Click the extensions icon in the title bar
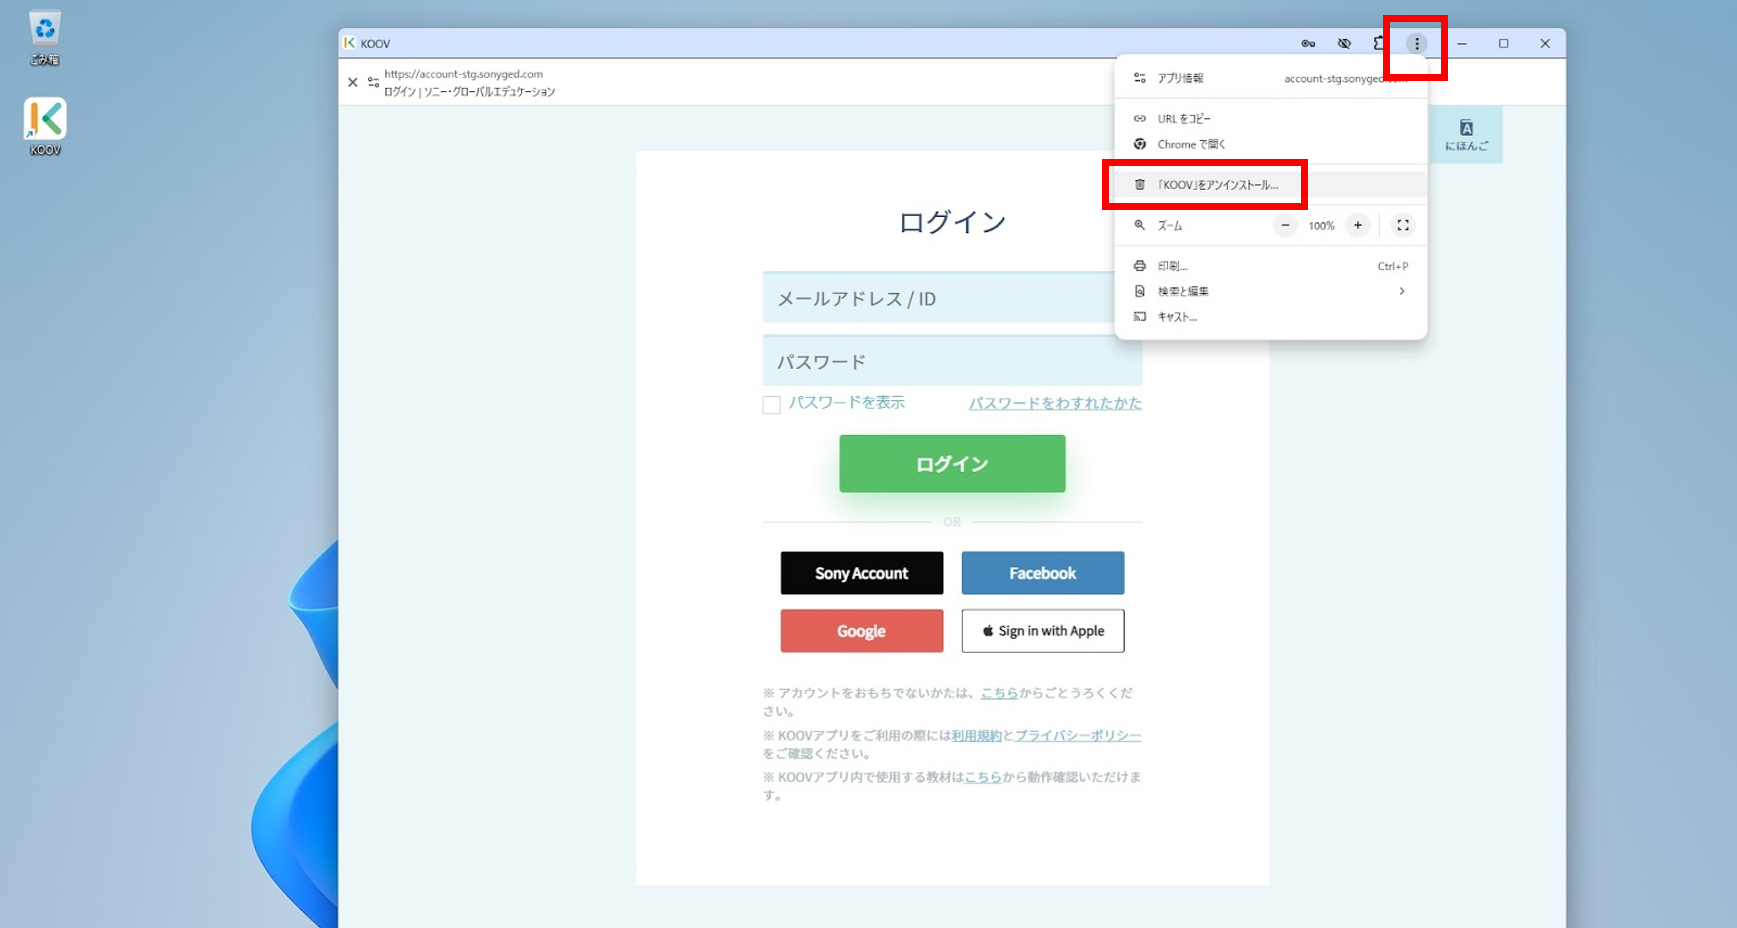The width and height of the screenshot is (1737, 928). [1380, 43]
